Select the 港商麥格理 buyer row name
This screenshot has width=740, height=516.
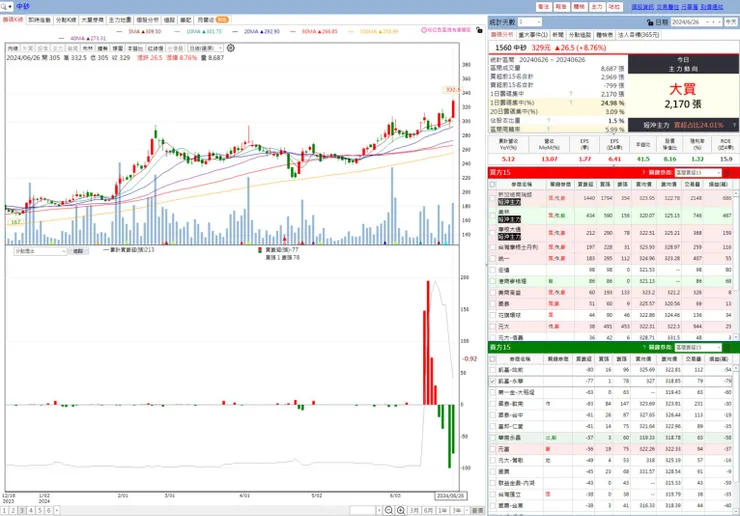[512, 281]
